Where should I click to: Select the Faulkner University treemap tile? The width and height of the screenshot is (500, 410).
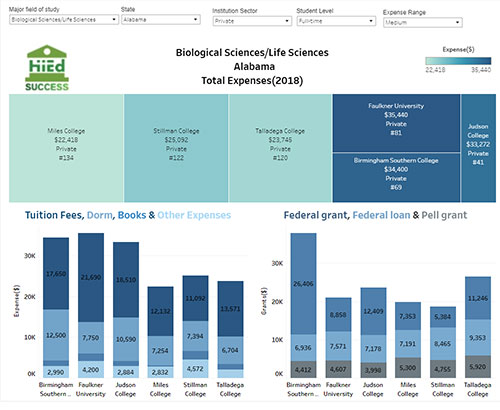click(x=396, y=123)
